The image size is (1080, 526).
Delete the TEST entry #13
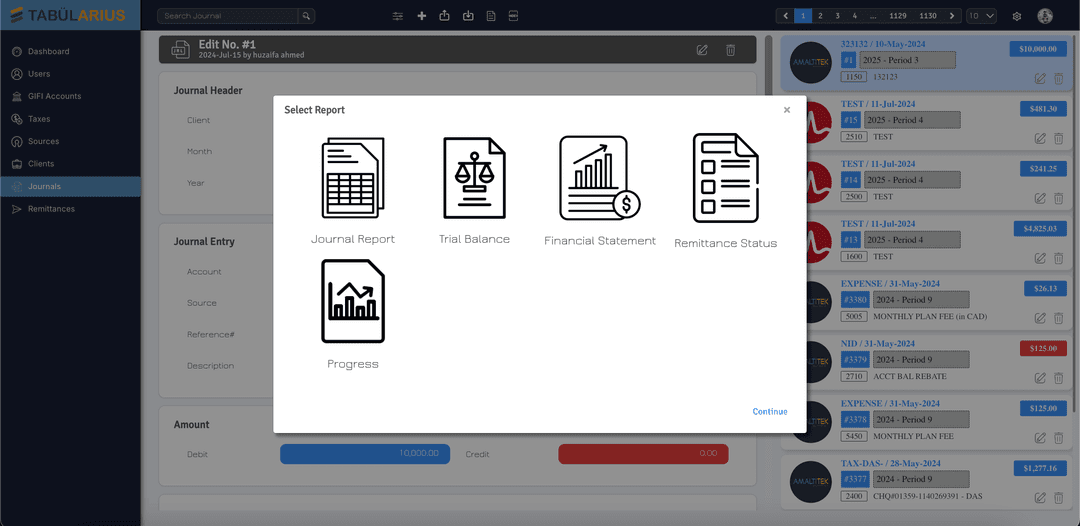1059,258
